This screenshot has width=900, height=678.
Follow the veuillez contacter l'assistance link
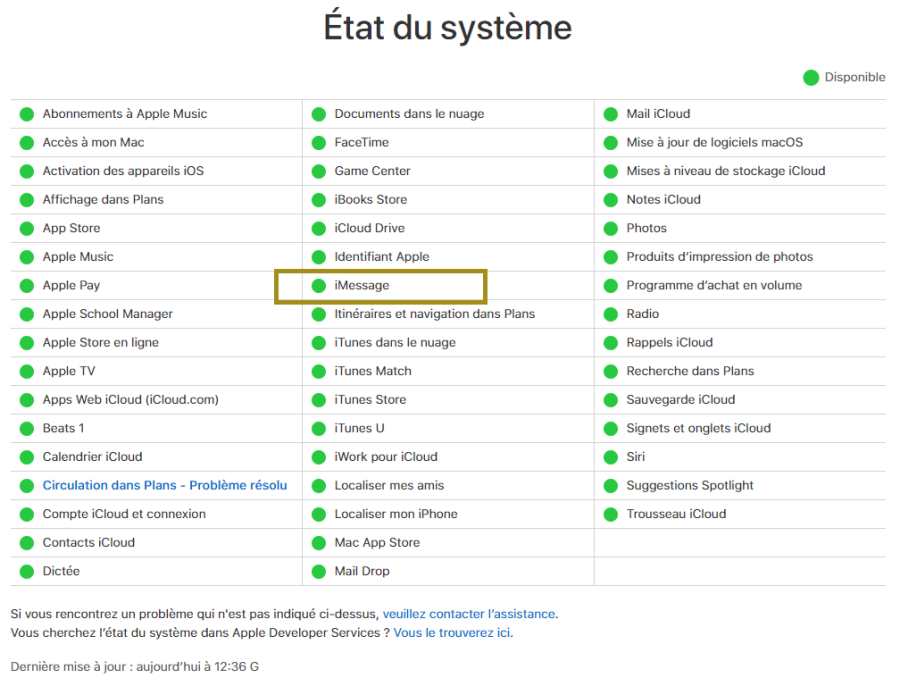click(469, 614)
